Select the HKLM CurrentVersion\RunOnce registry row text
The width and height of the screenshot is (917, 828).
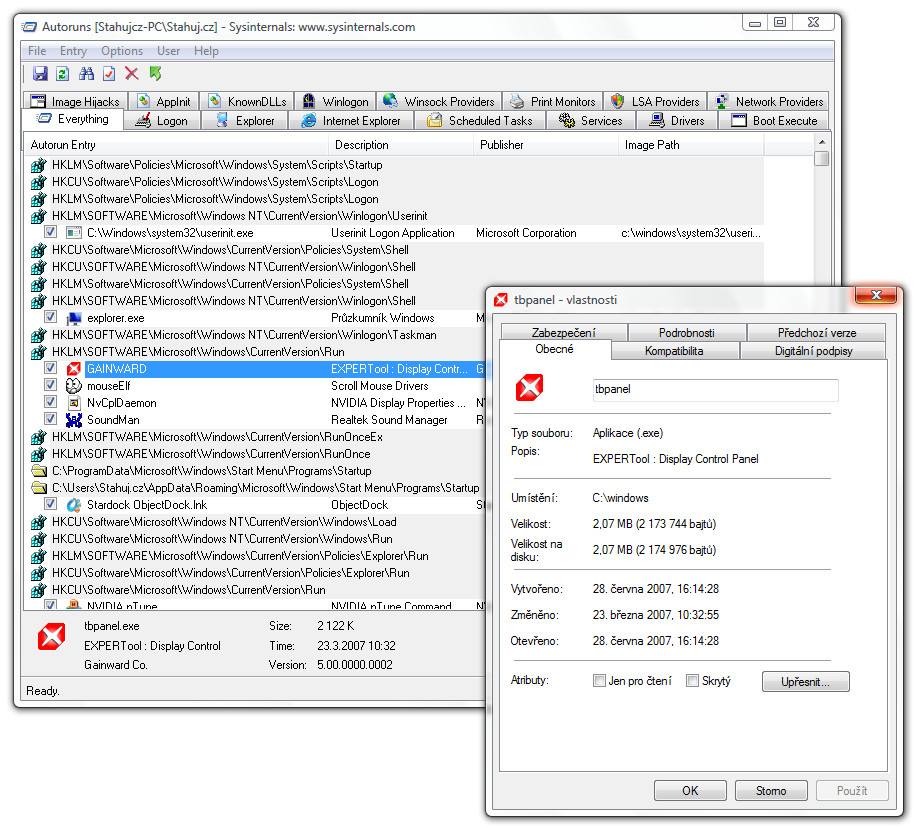click(x=211, y=454)
